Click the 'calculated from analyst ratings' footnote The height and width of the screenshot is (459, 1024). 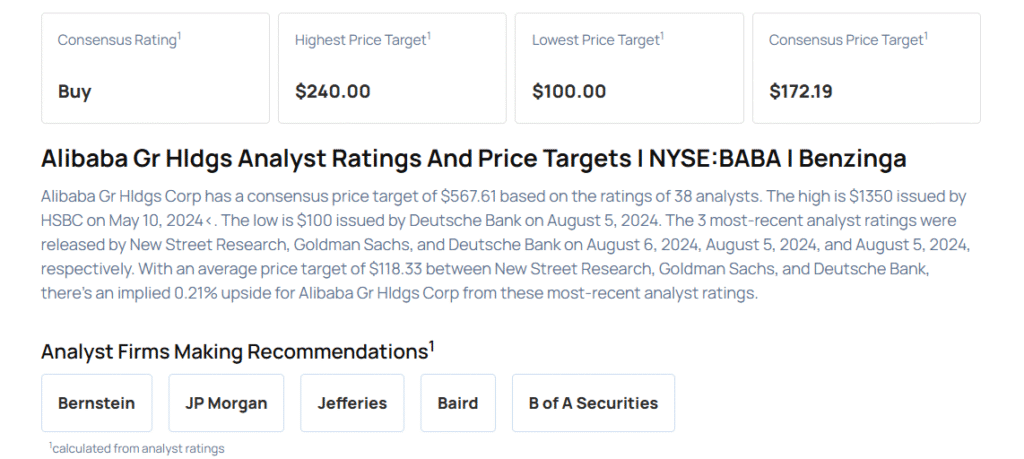[x=138, y=448]
